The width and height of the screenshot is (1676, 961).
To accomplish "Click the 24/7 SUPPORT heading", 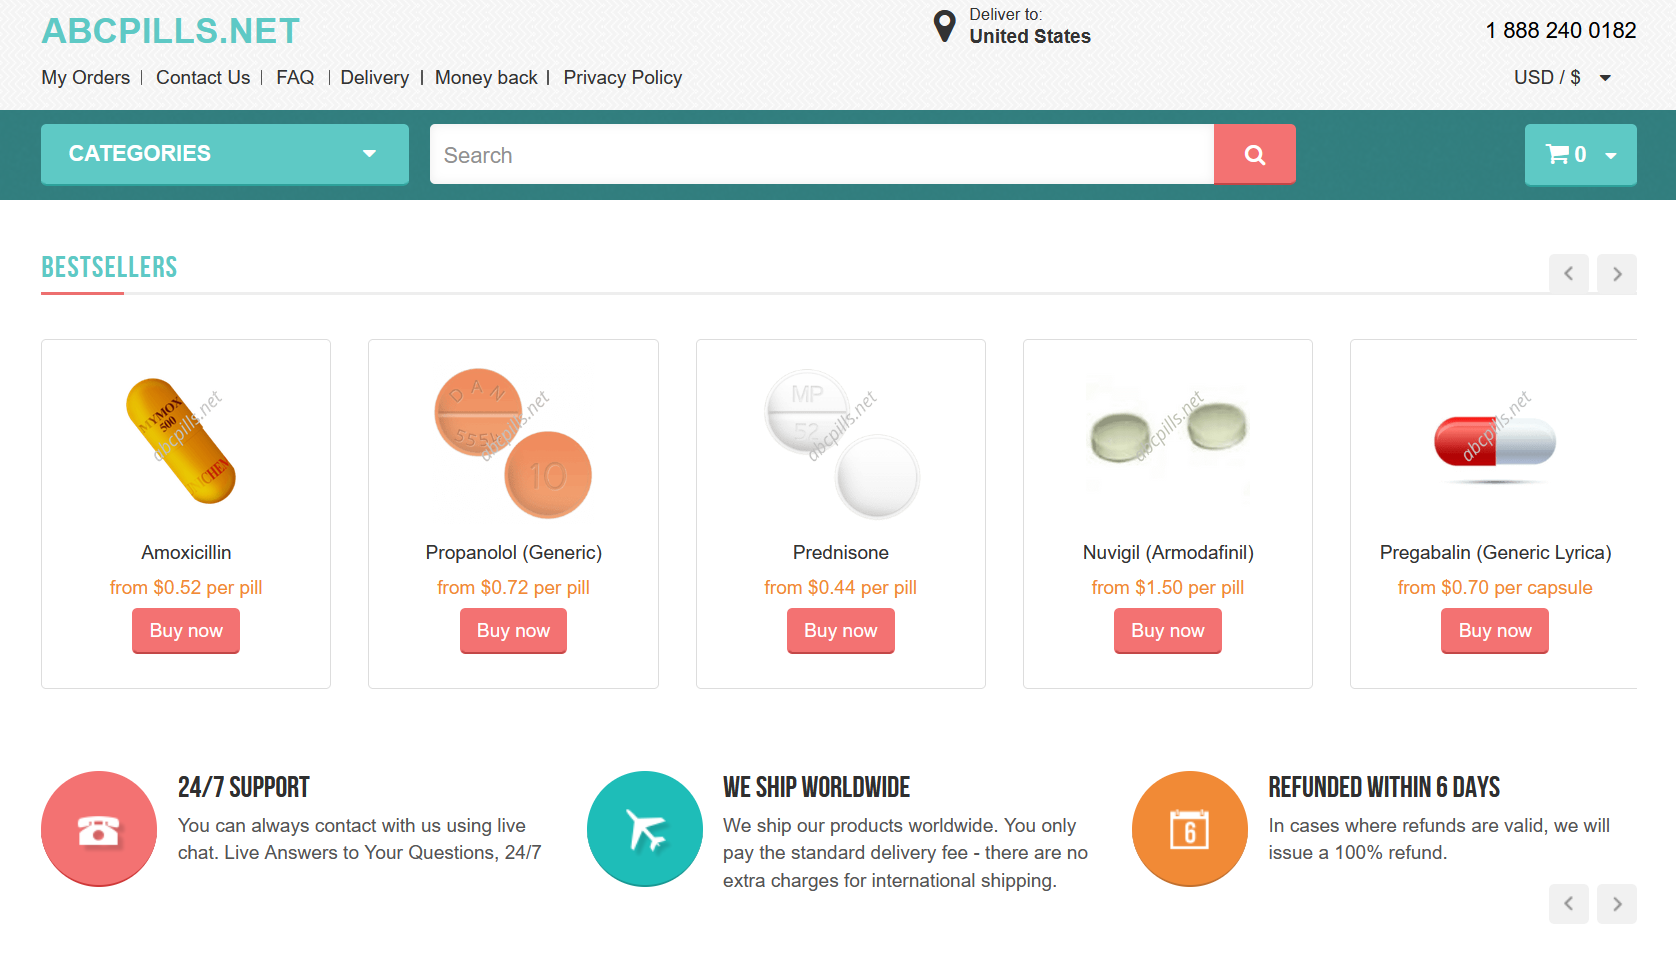I will [x=244, y=787].
